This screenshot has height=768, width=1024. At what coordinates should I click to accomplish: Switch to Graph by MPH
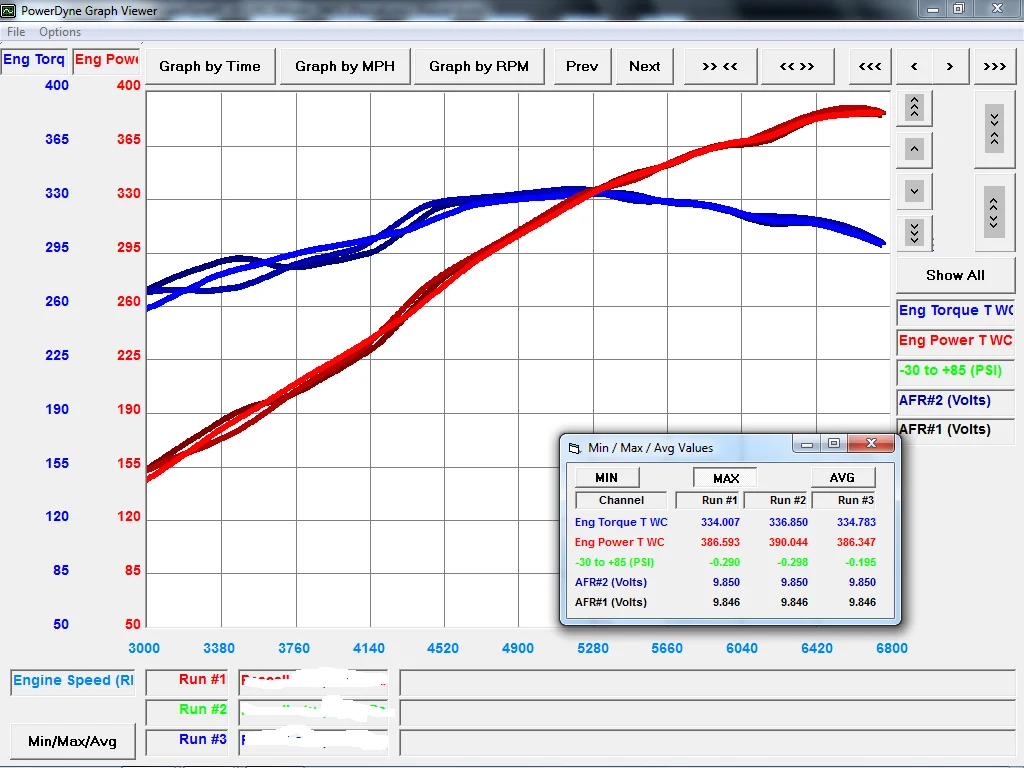[345, 66]
